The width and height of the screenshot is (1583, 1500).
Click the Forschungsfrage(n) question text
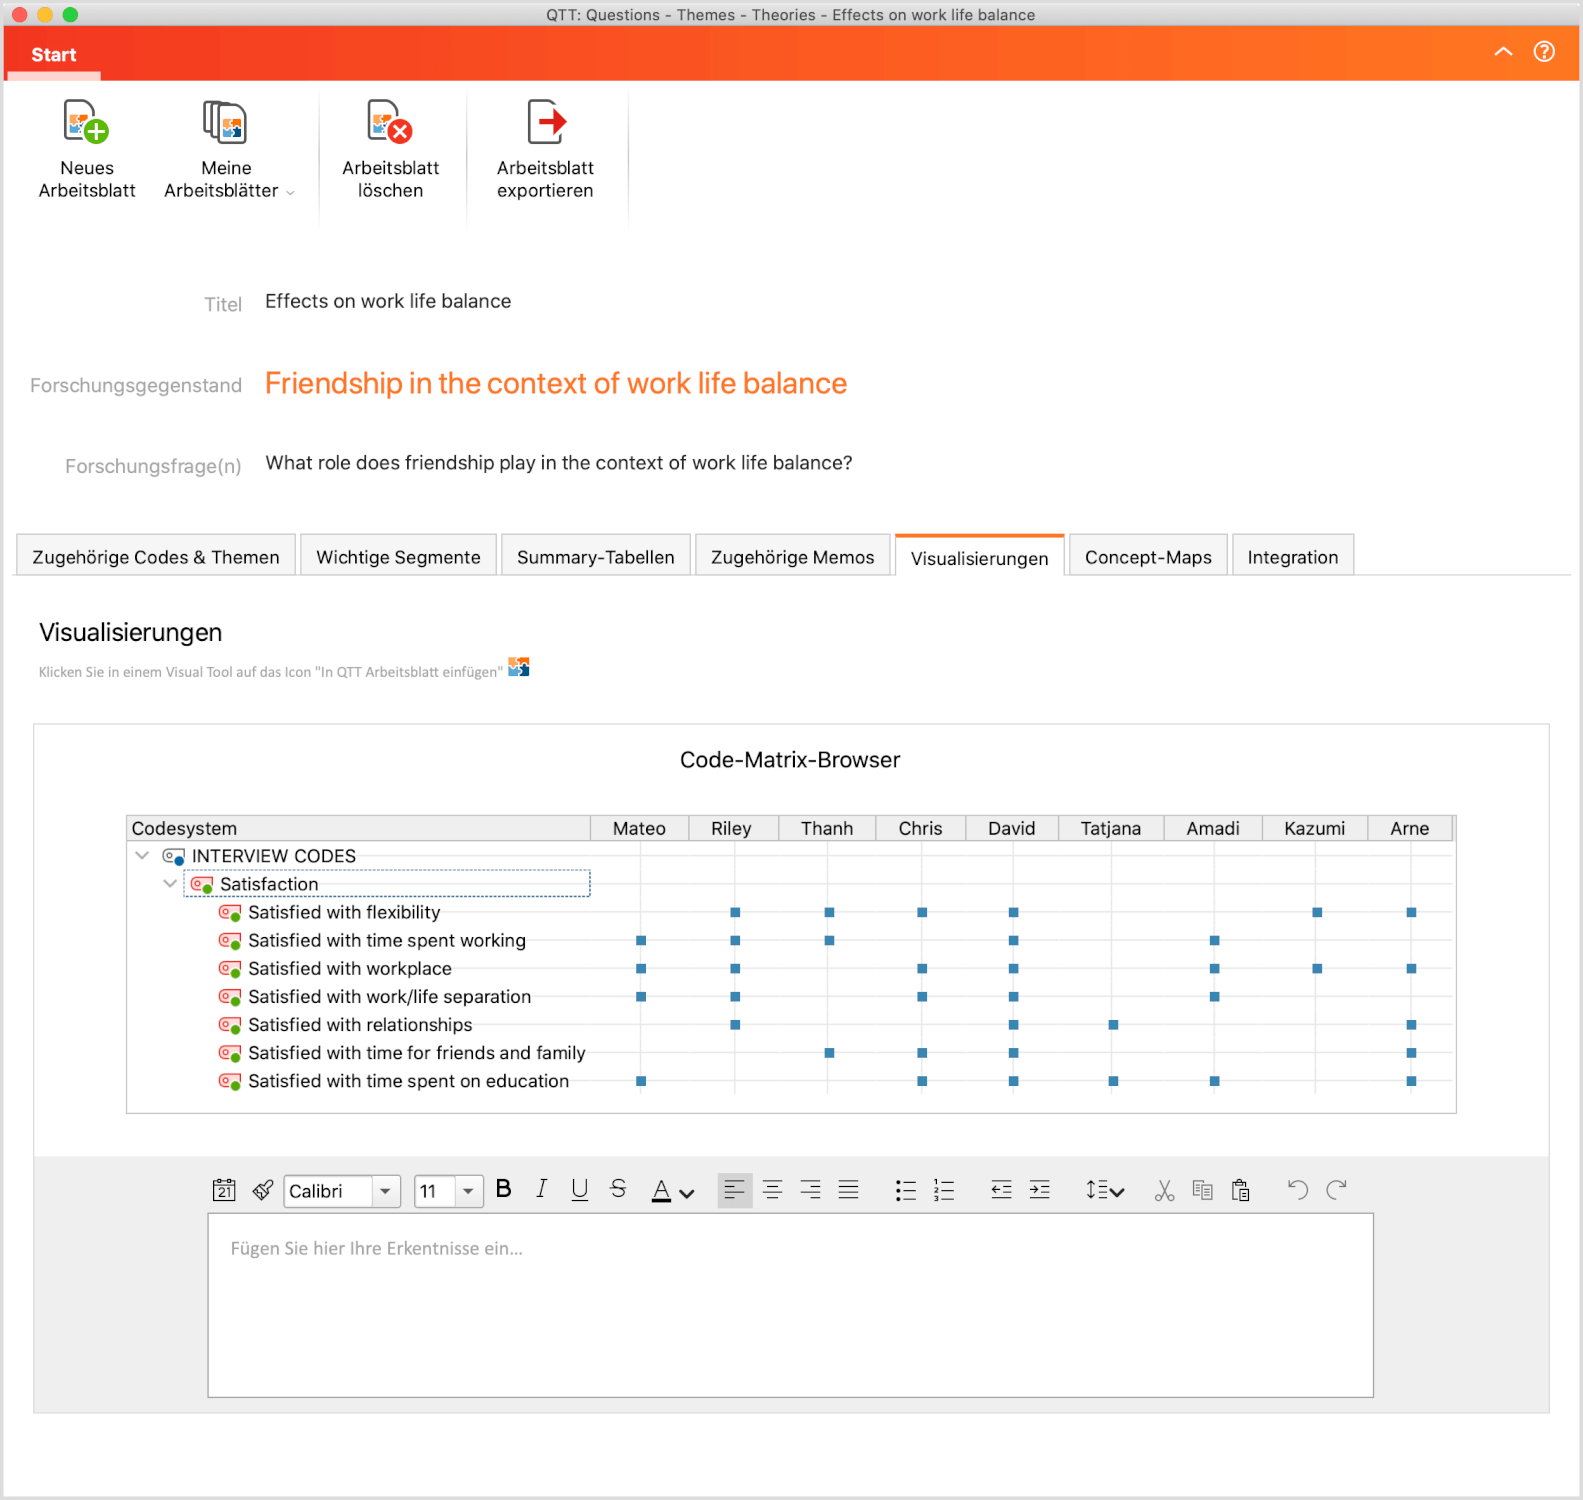coord(559,463)
